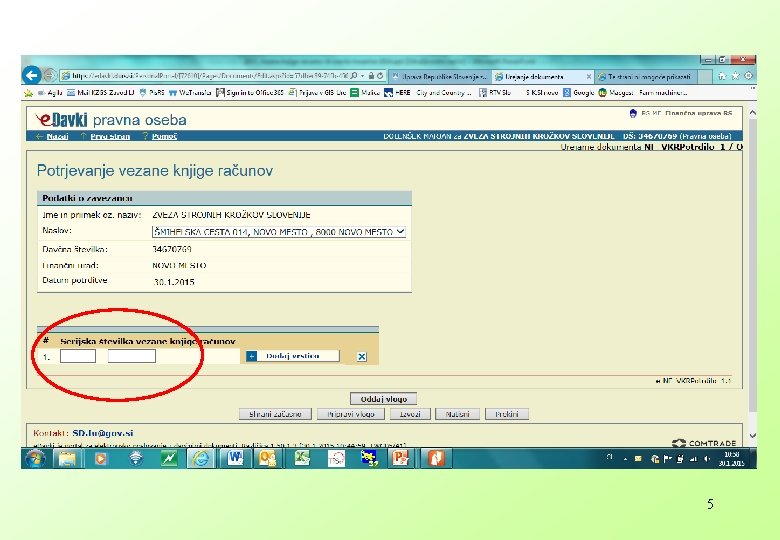The height and width of the screenshot is (540, 780).
Task: Open the browser tools gear icon
Action: 748,76
